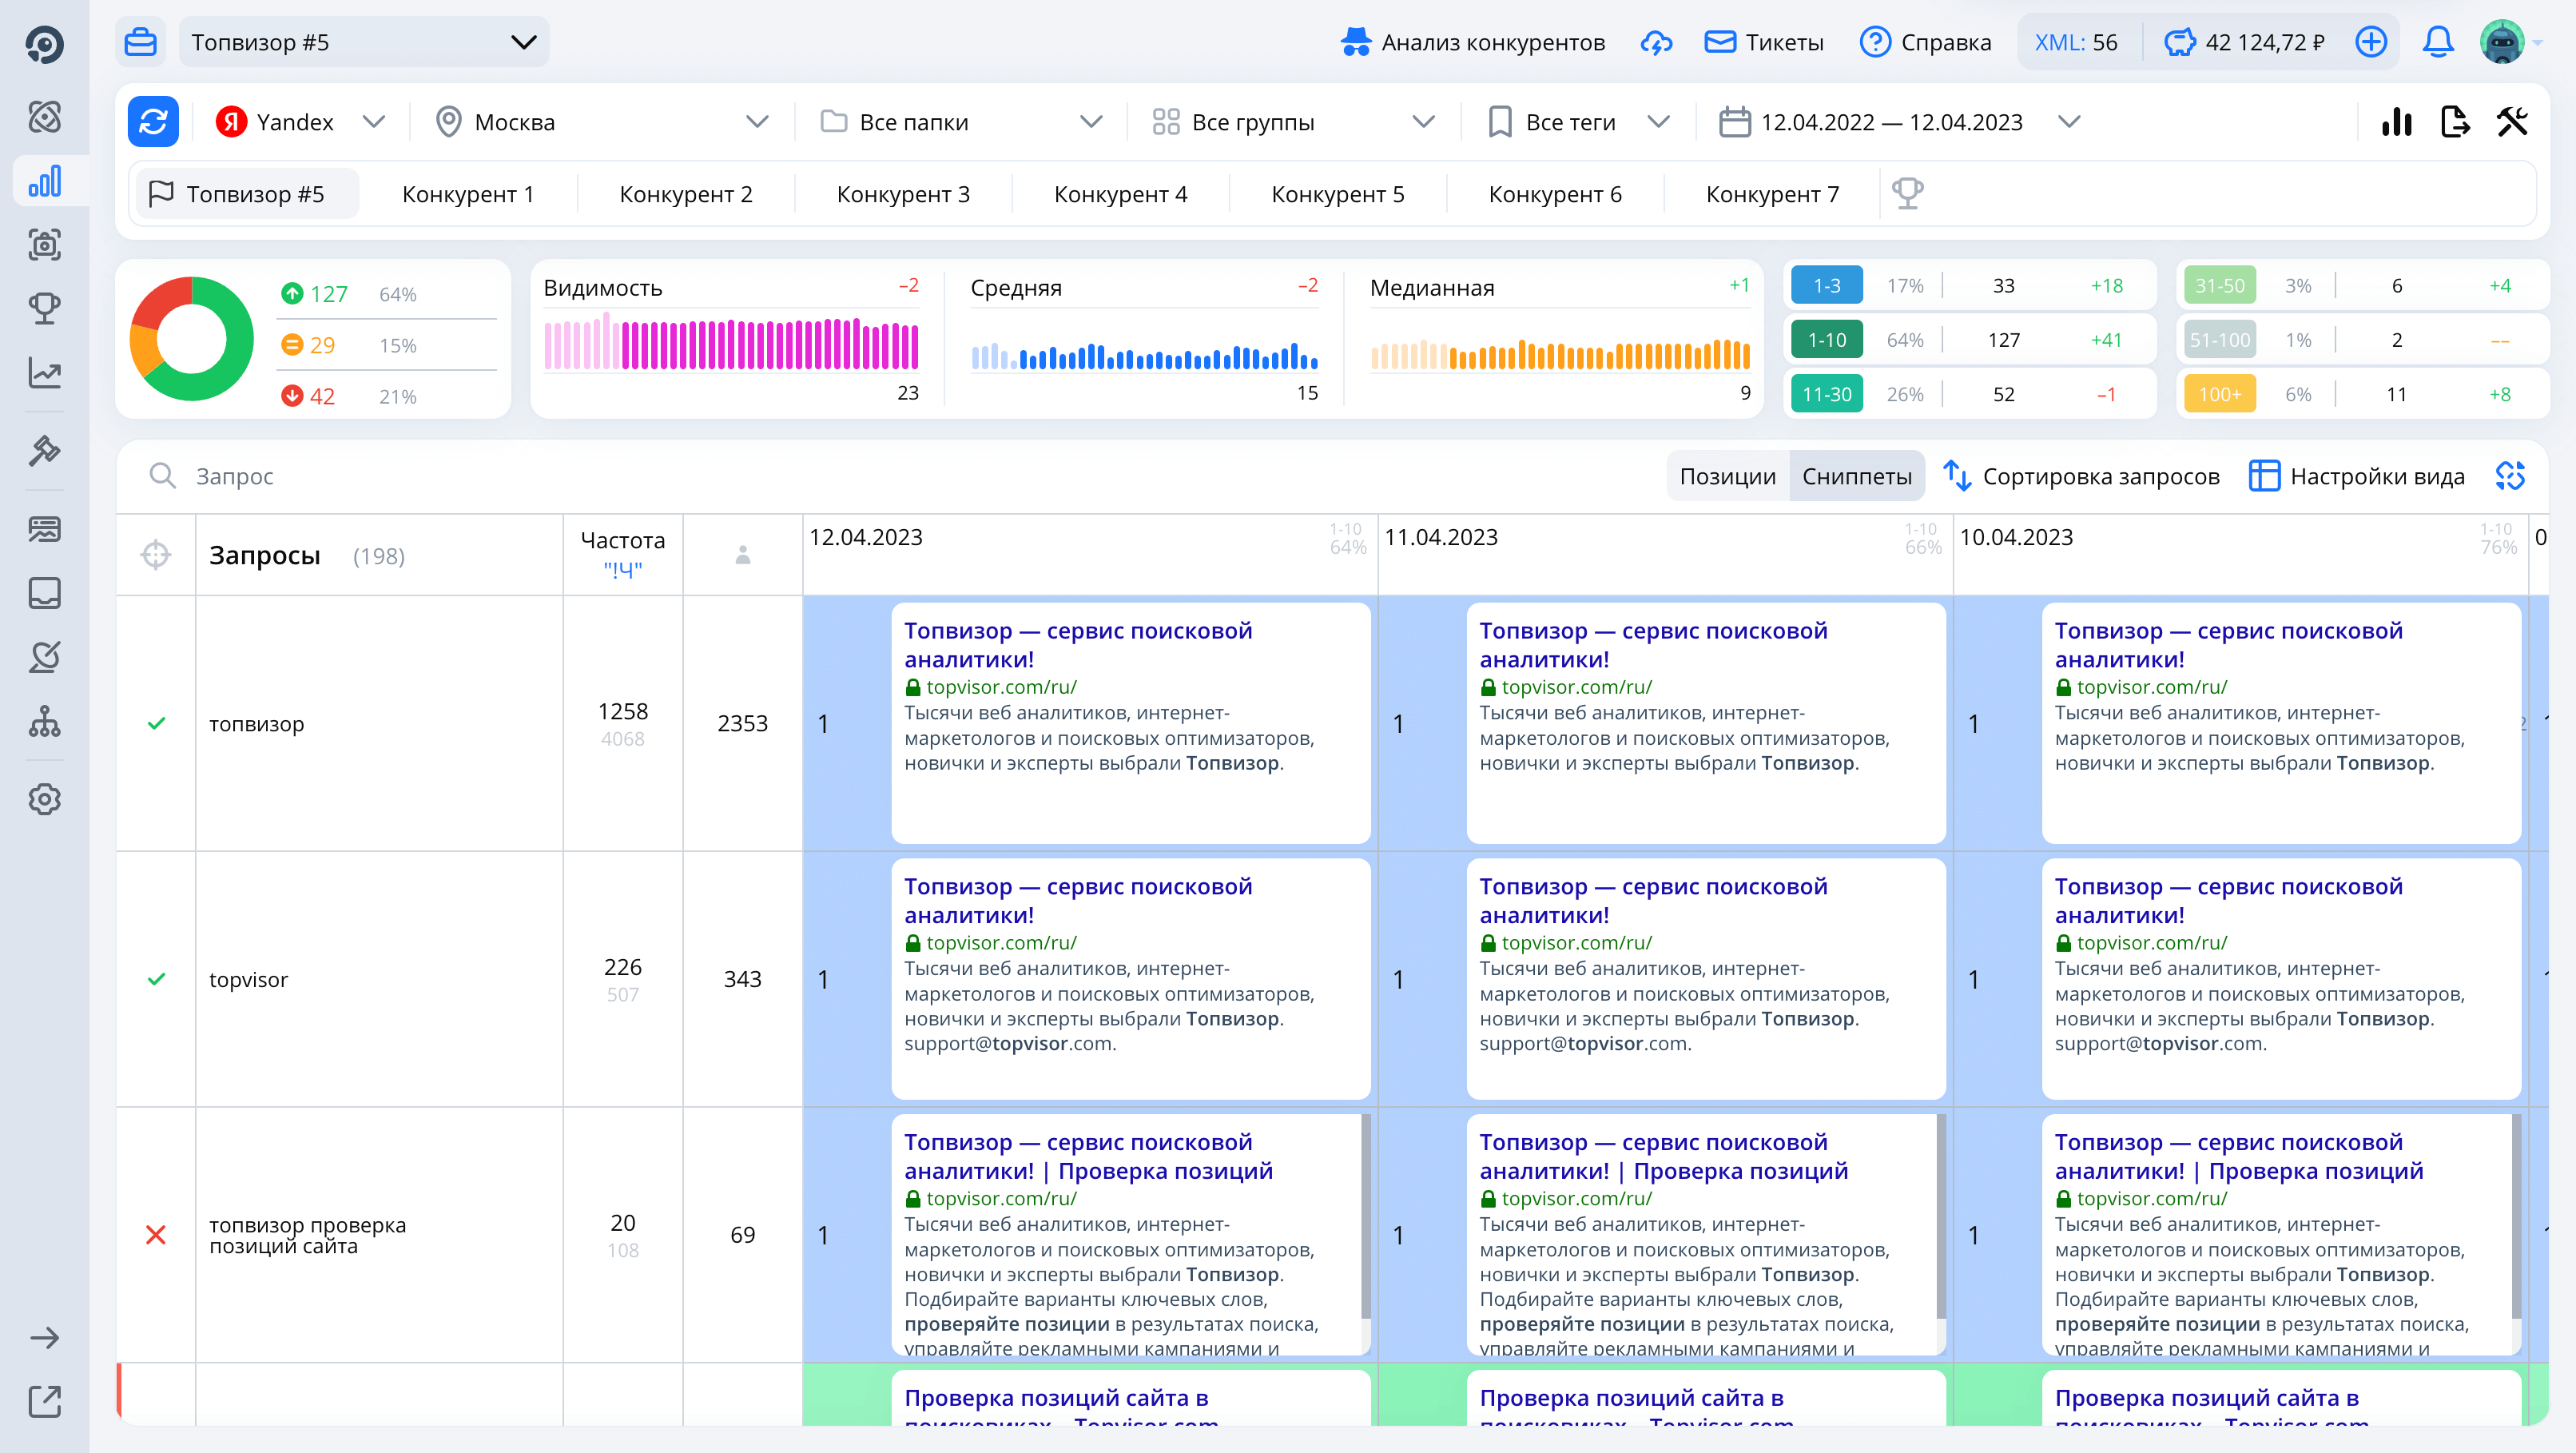
Task: Open the snapshots camera icon in sidebar
Action: coord(44,244)
